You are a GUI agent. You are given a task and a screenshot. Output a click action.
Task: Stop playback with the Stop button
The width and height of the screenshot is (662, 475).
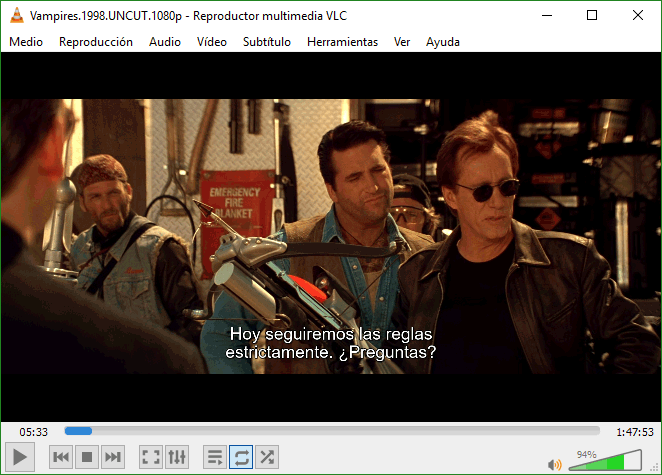87,457
